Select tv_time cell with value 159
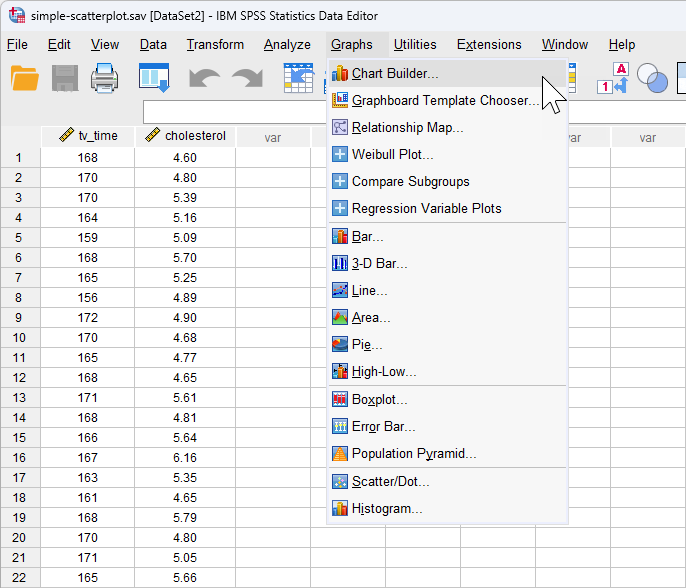The height and width of the screenshot is (588, 686). click(88, 238)
